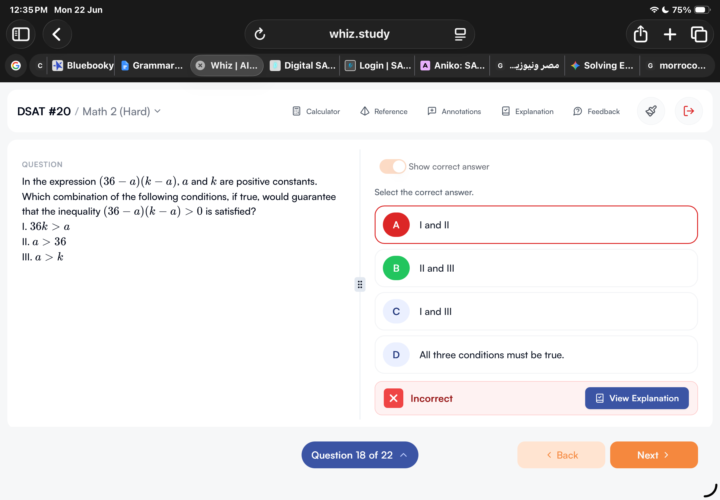Expand the Math 2 (Hard) module dropdown

tap(122, 112)
